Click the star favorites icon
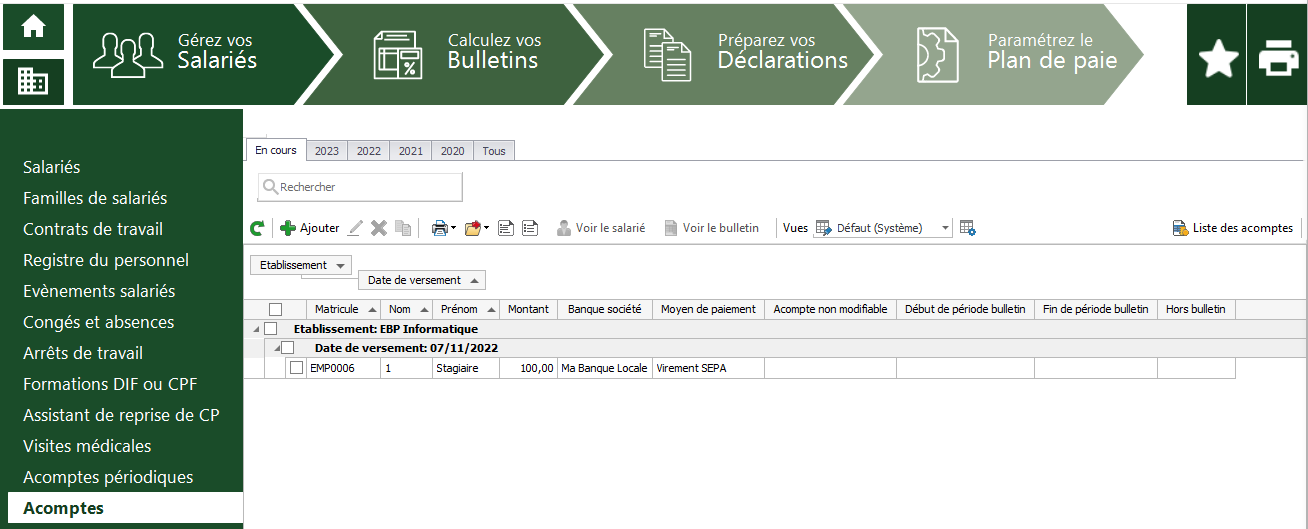This screenshot has height=529, width=1308. click(x=1216, y=59)
